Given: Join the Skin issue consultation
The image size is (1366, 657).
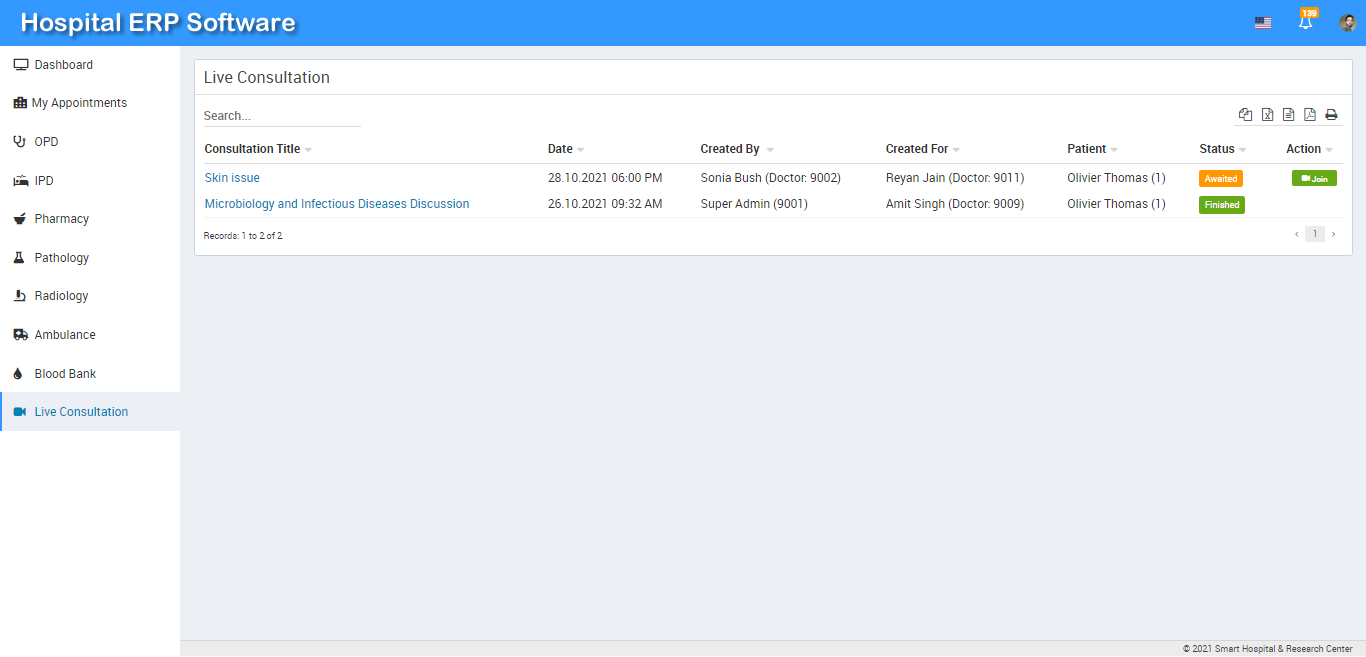Looking at the screenshot, I should pos(1314,179).
